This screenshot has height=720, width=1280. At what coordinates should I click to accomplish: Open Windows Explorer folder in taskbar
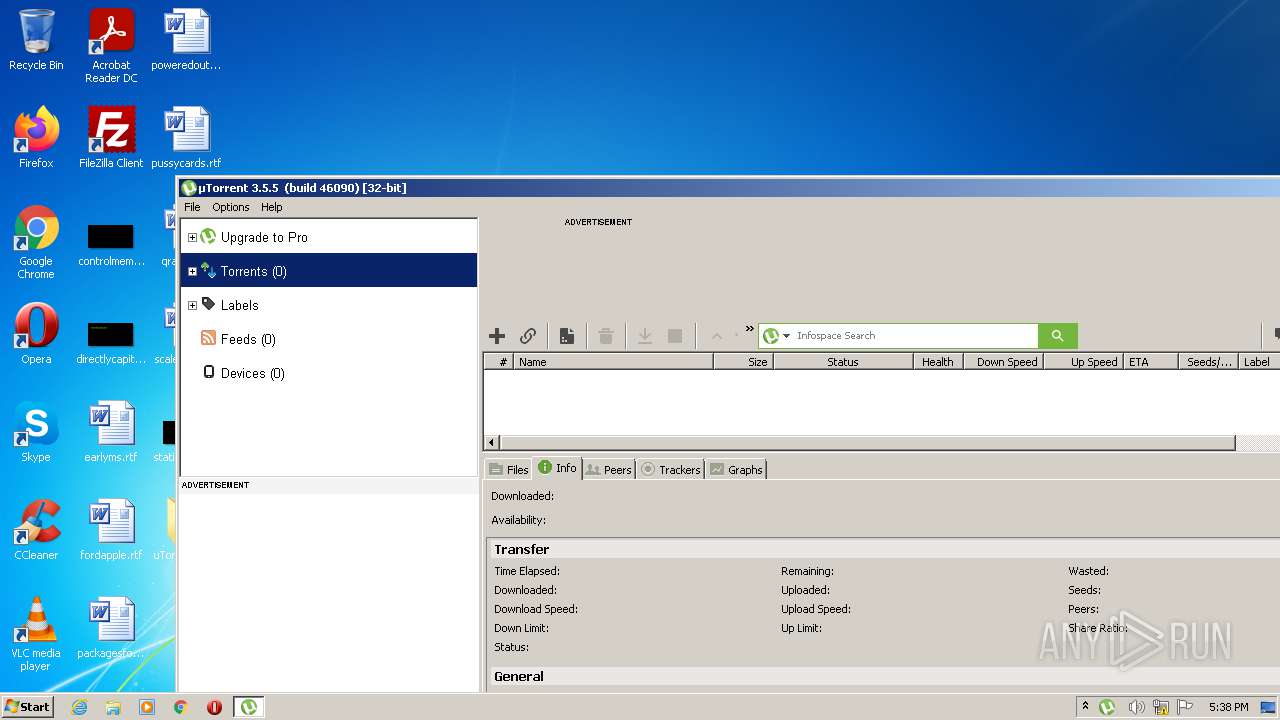tap(113, 707)
